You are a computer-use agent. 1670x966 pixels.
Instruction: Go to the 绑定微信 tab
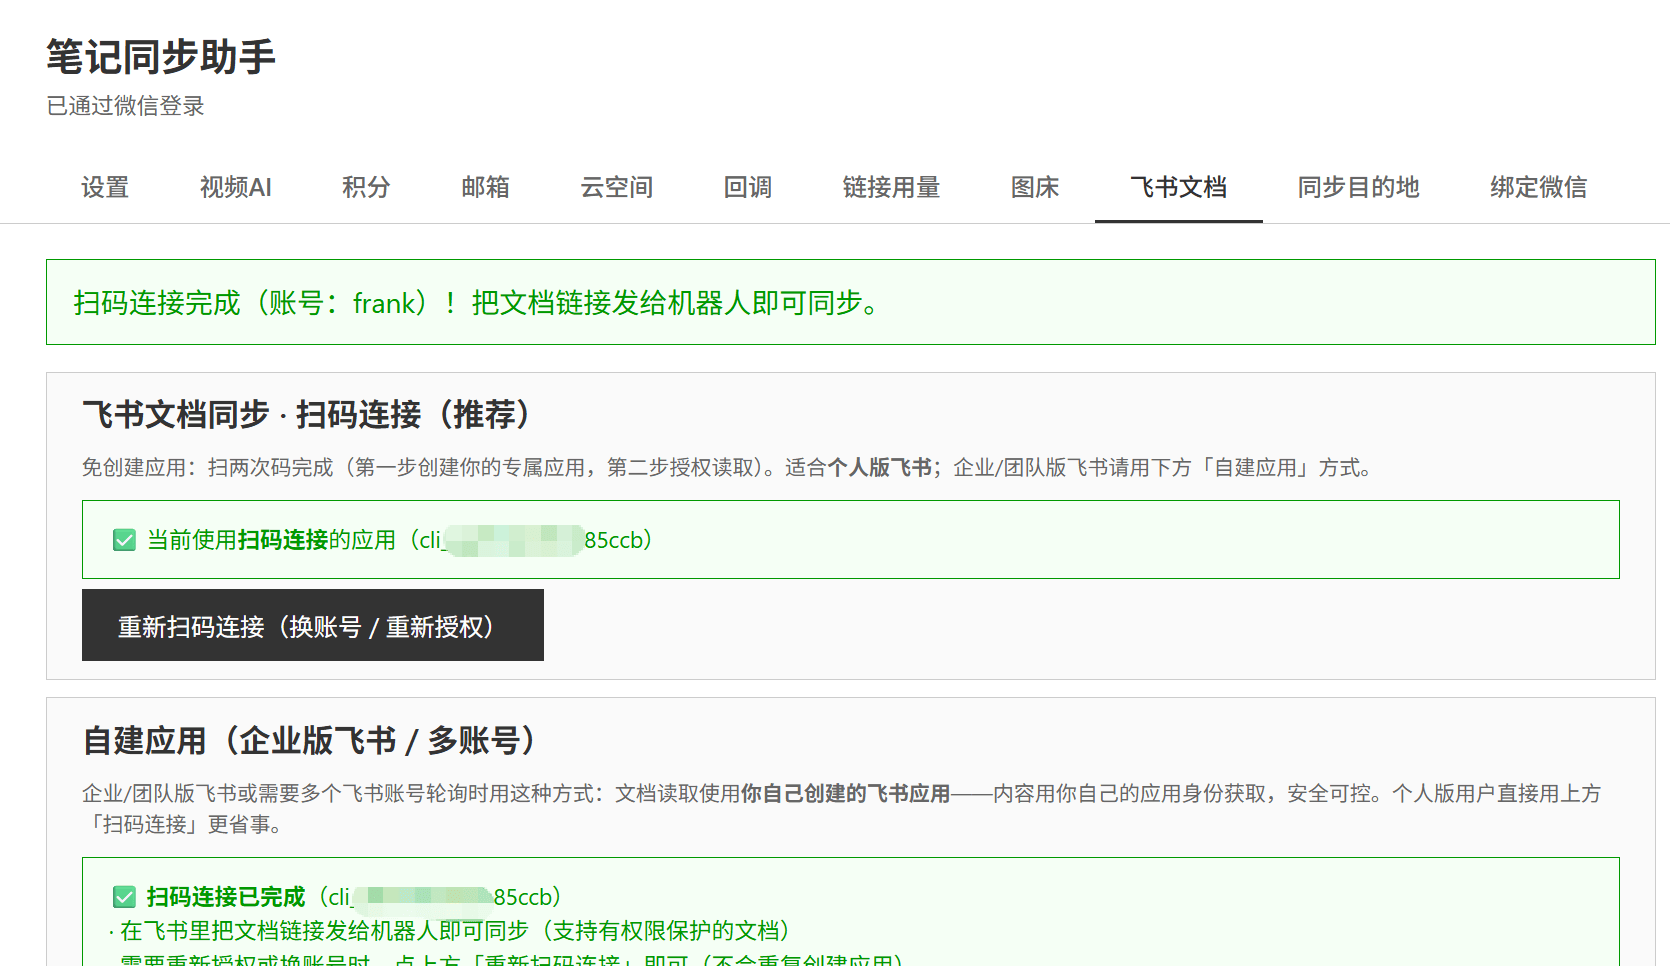pos(1539,187)
